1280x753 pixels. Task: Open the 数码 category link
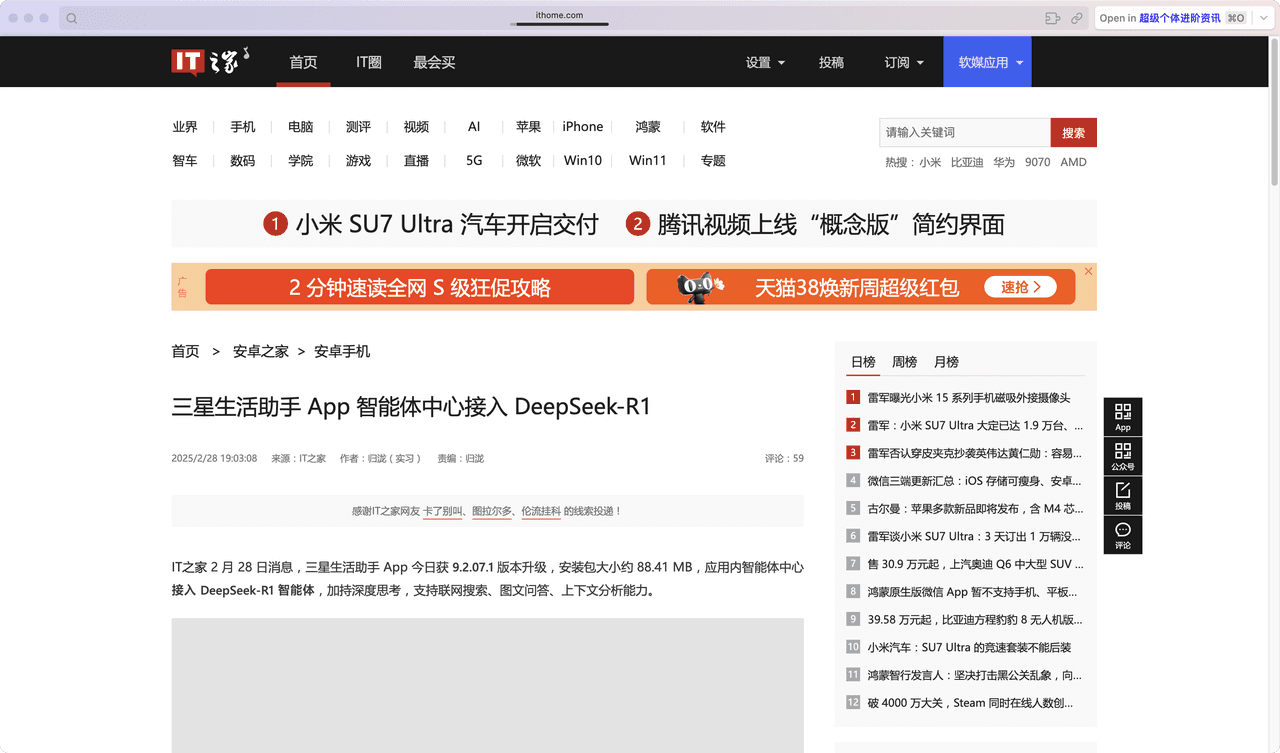click(x=243, y=160)
